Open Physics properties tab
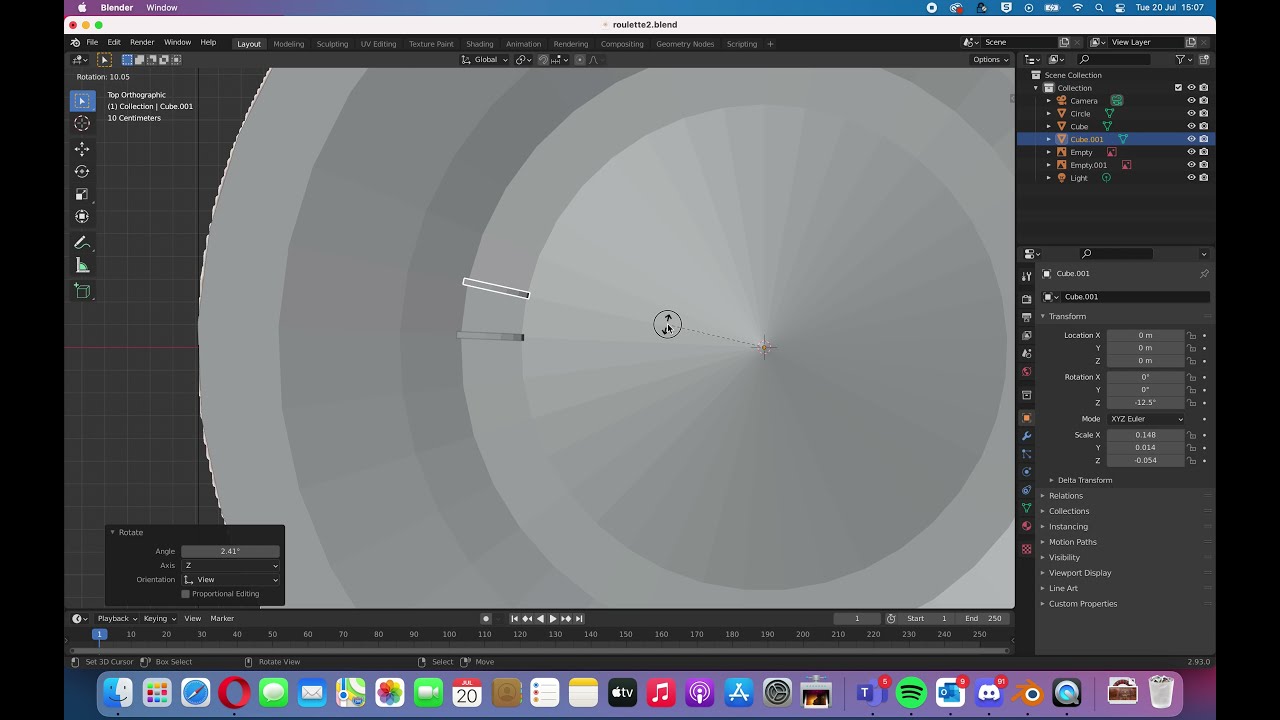 [1026, 472]
